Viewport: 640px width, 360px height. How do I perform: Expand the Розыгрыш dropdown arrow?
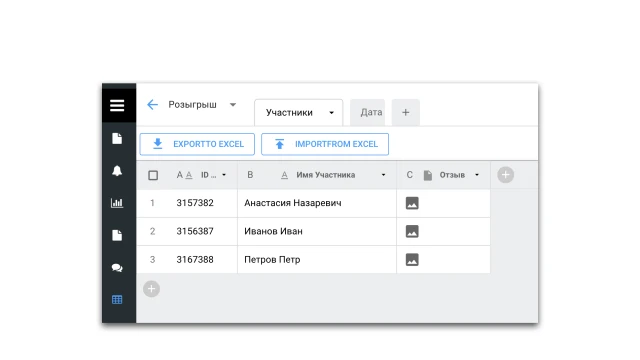tap(233, 105)
